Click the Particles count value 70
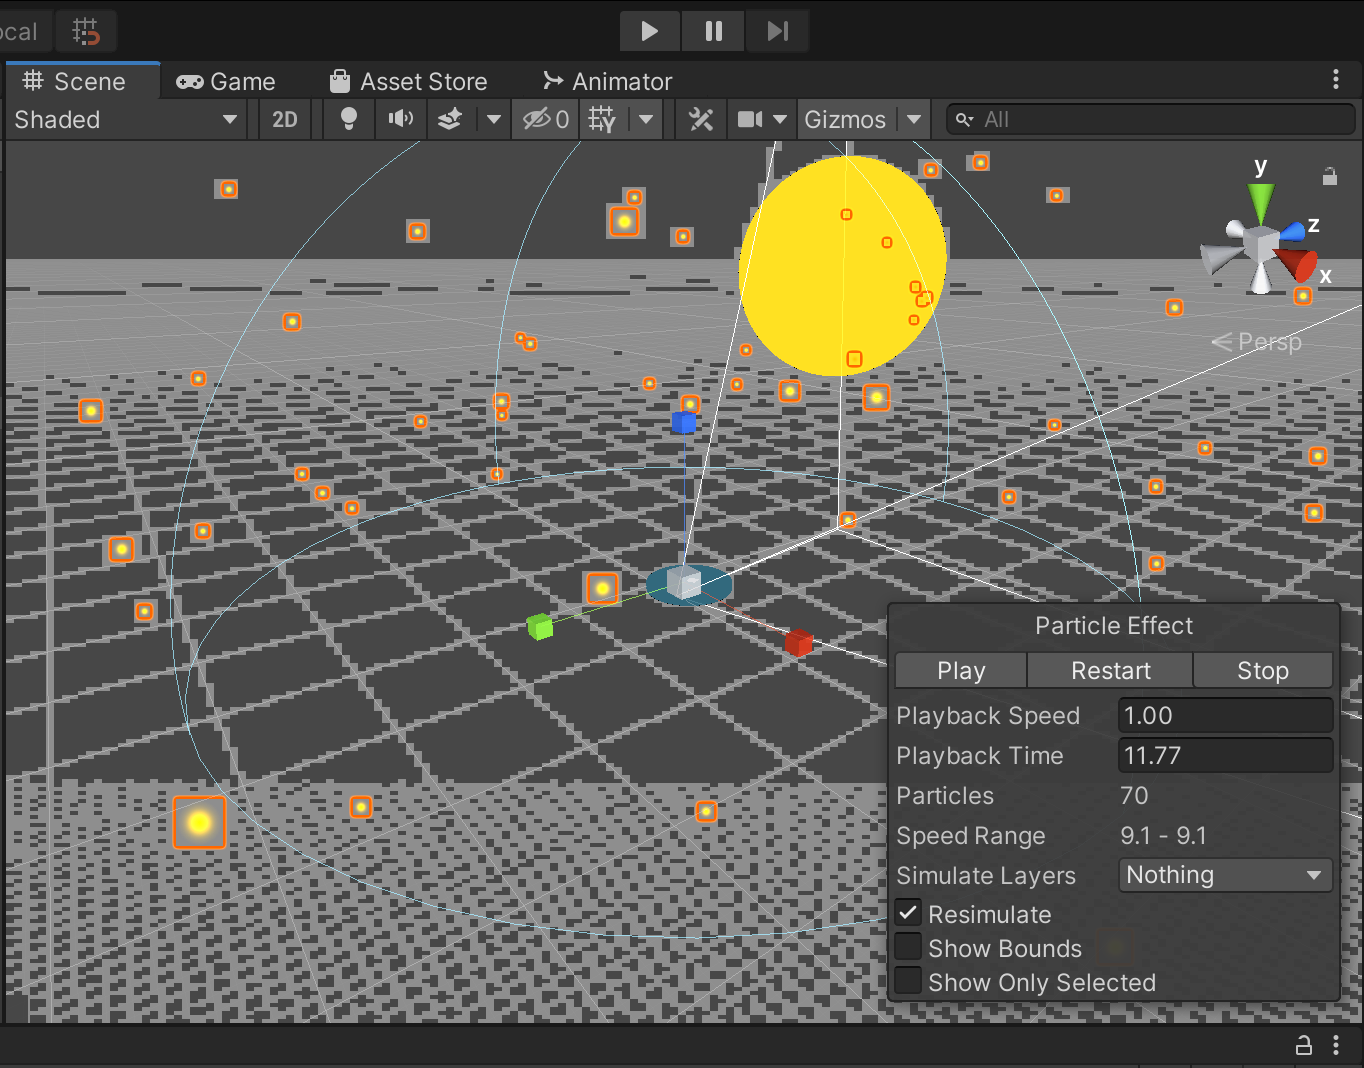 coord(1134,796)
